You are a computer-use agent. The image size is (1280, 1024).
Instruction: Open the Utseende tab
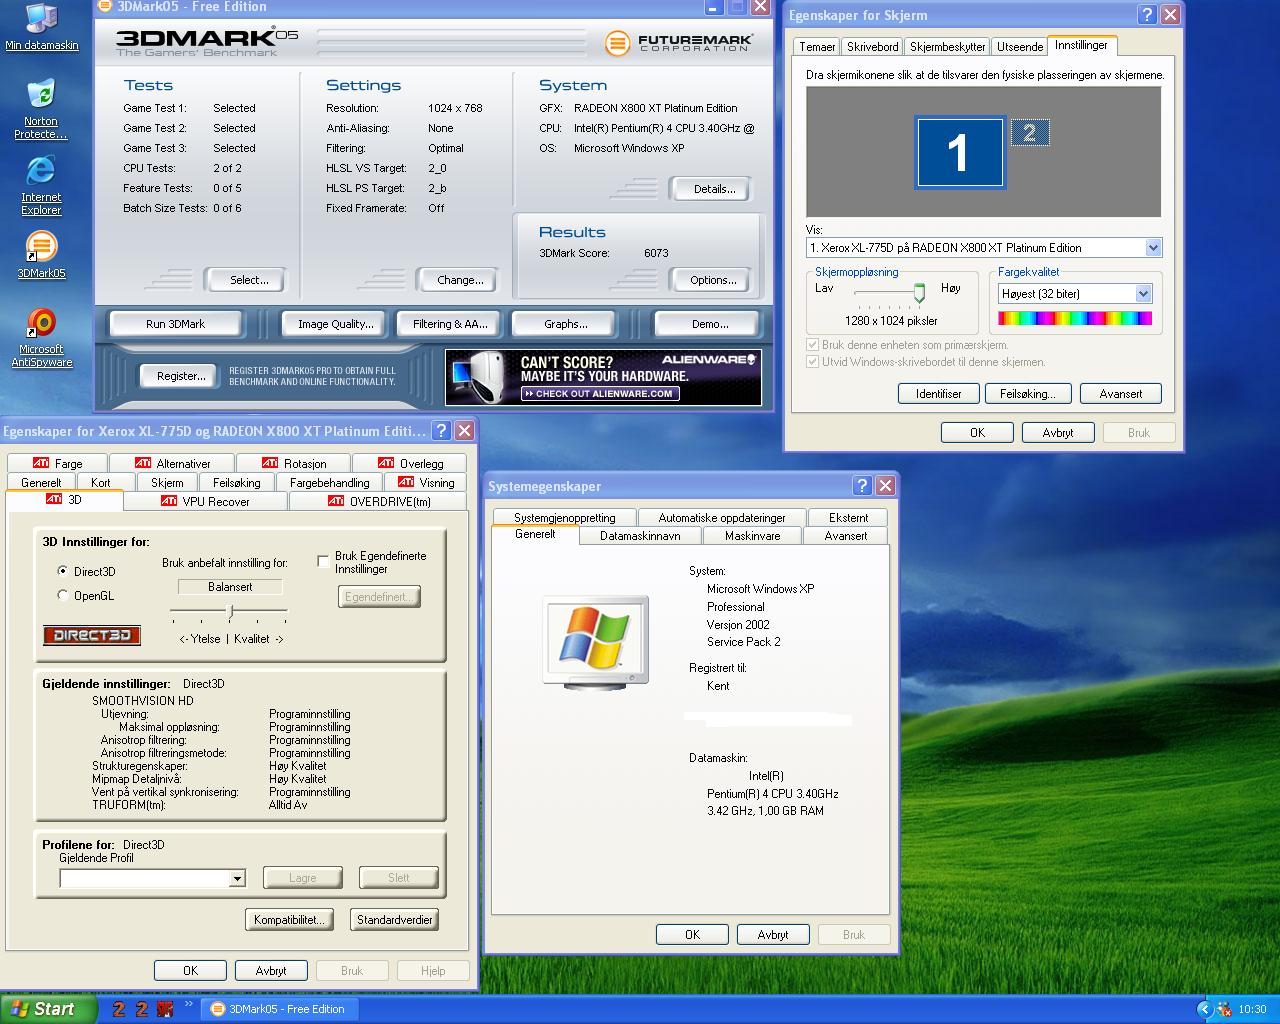[1020, 47]
